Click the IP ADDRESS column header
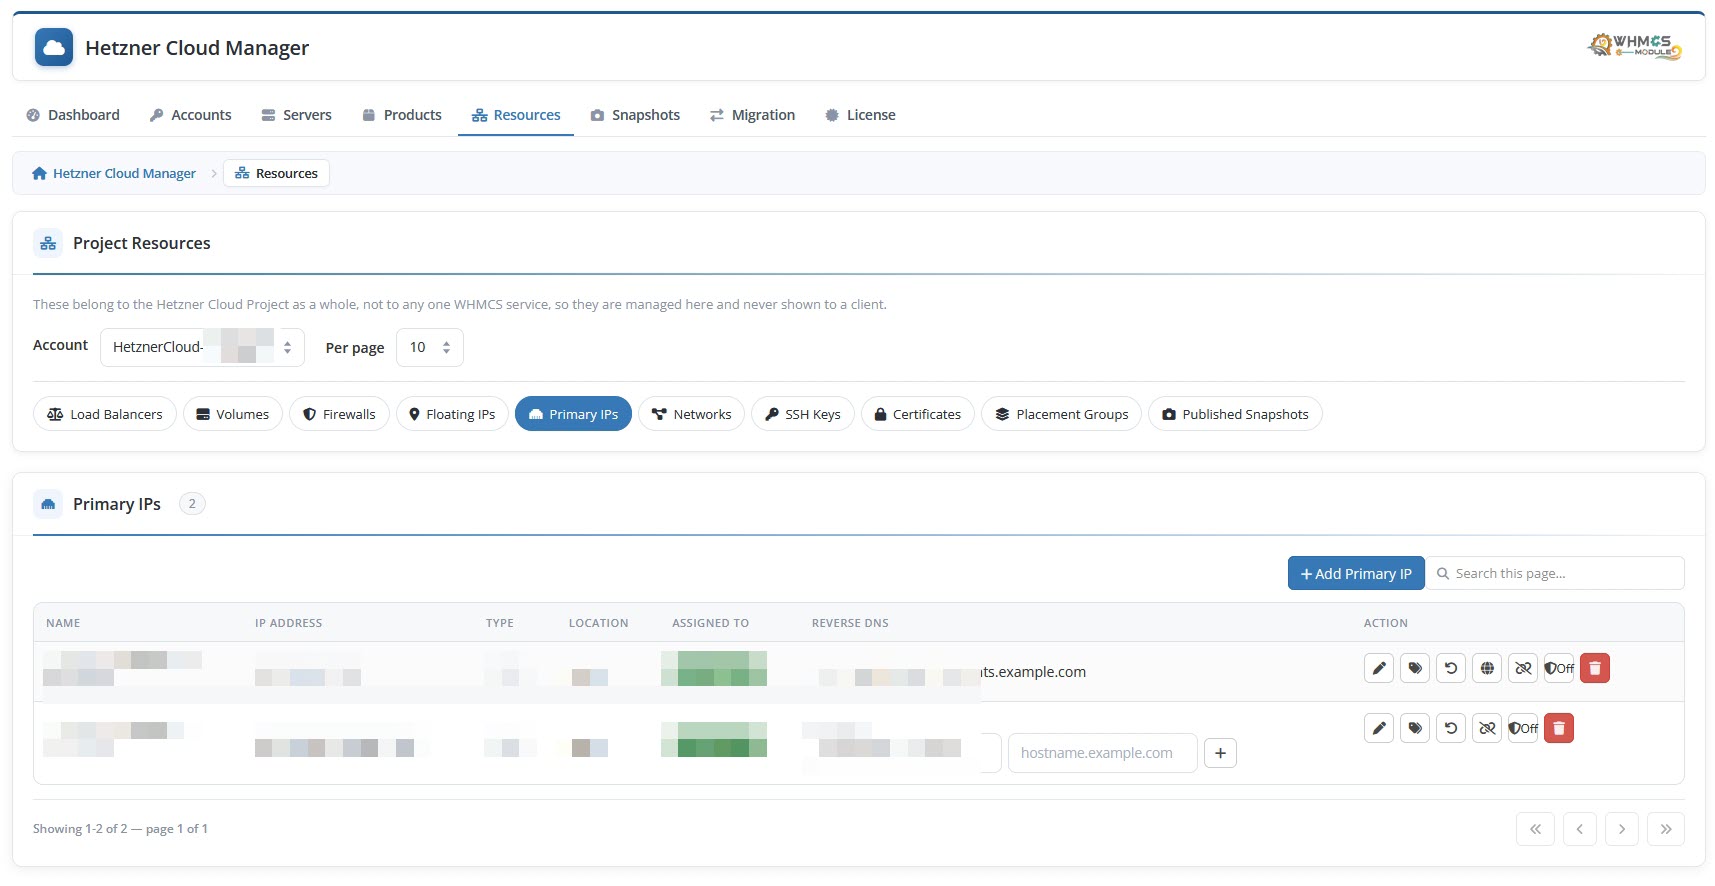 (288, 623)
